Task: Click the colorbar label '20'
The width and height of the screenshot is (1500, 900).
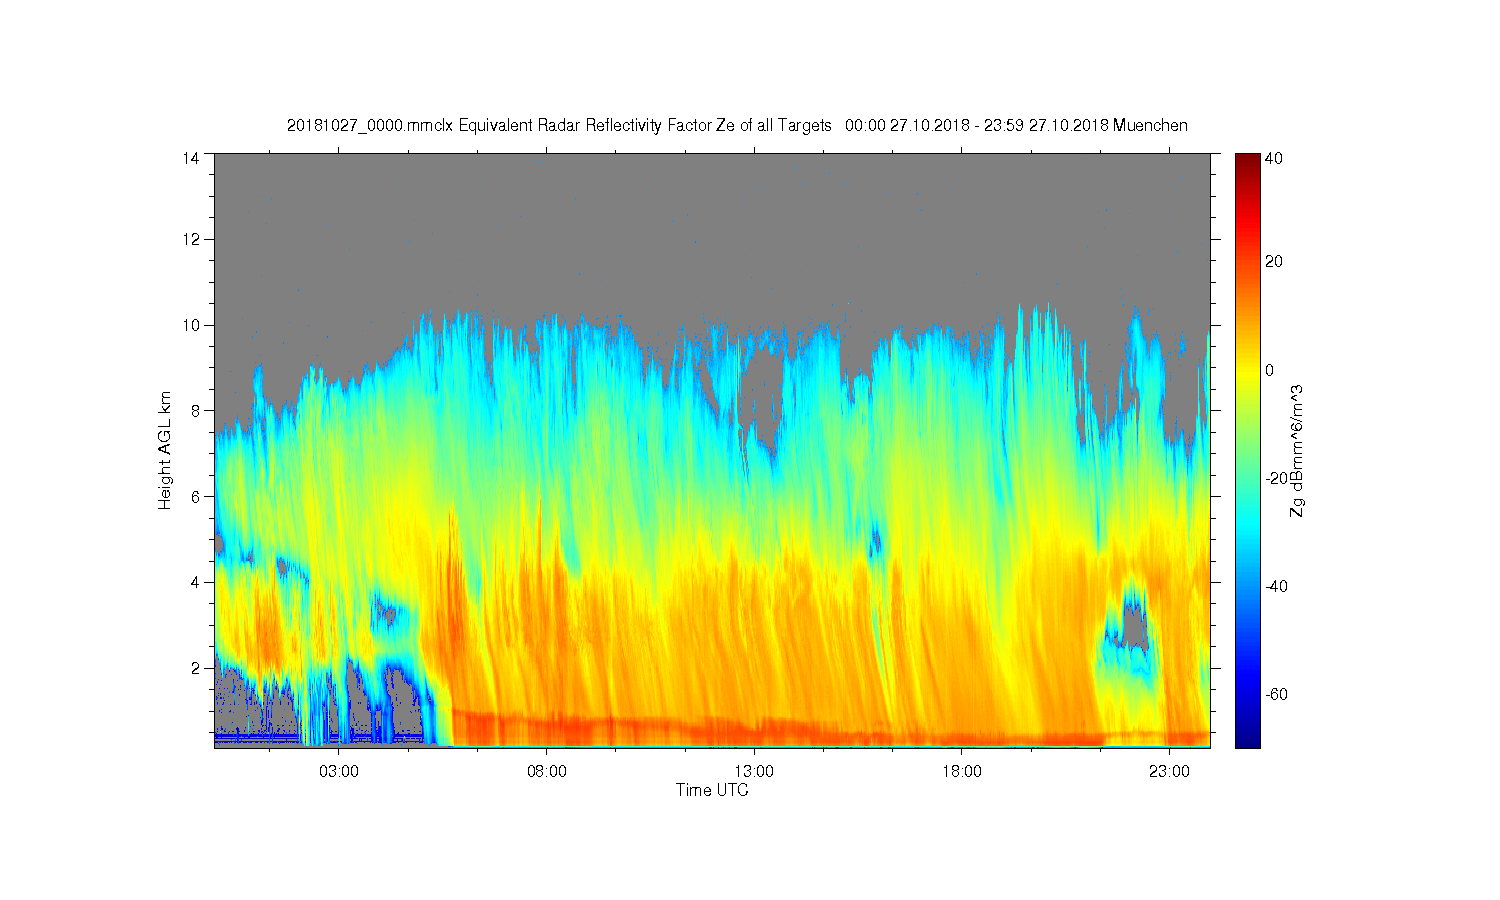Action: point(1273,262)
